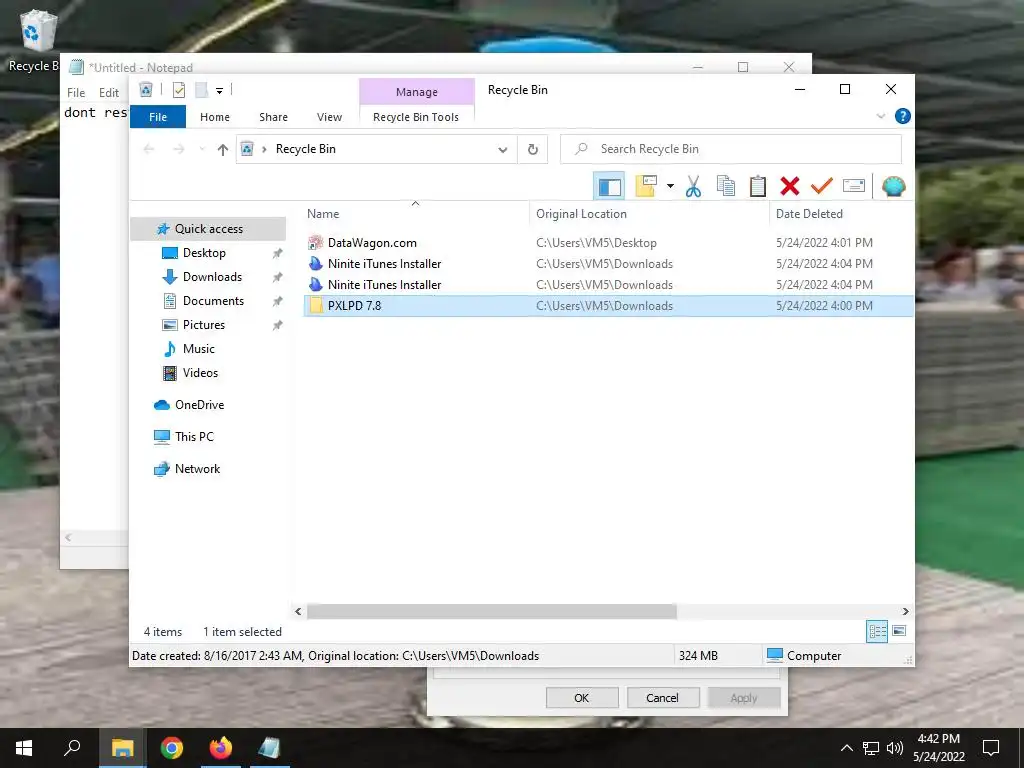
Task: Click the Copy icon in the toolbar
Action: pyautogui.click(x=726, y=187)
